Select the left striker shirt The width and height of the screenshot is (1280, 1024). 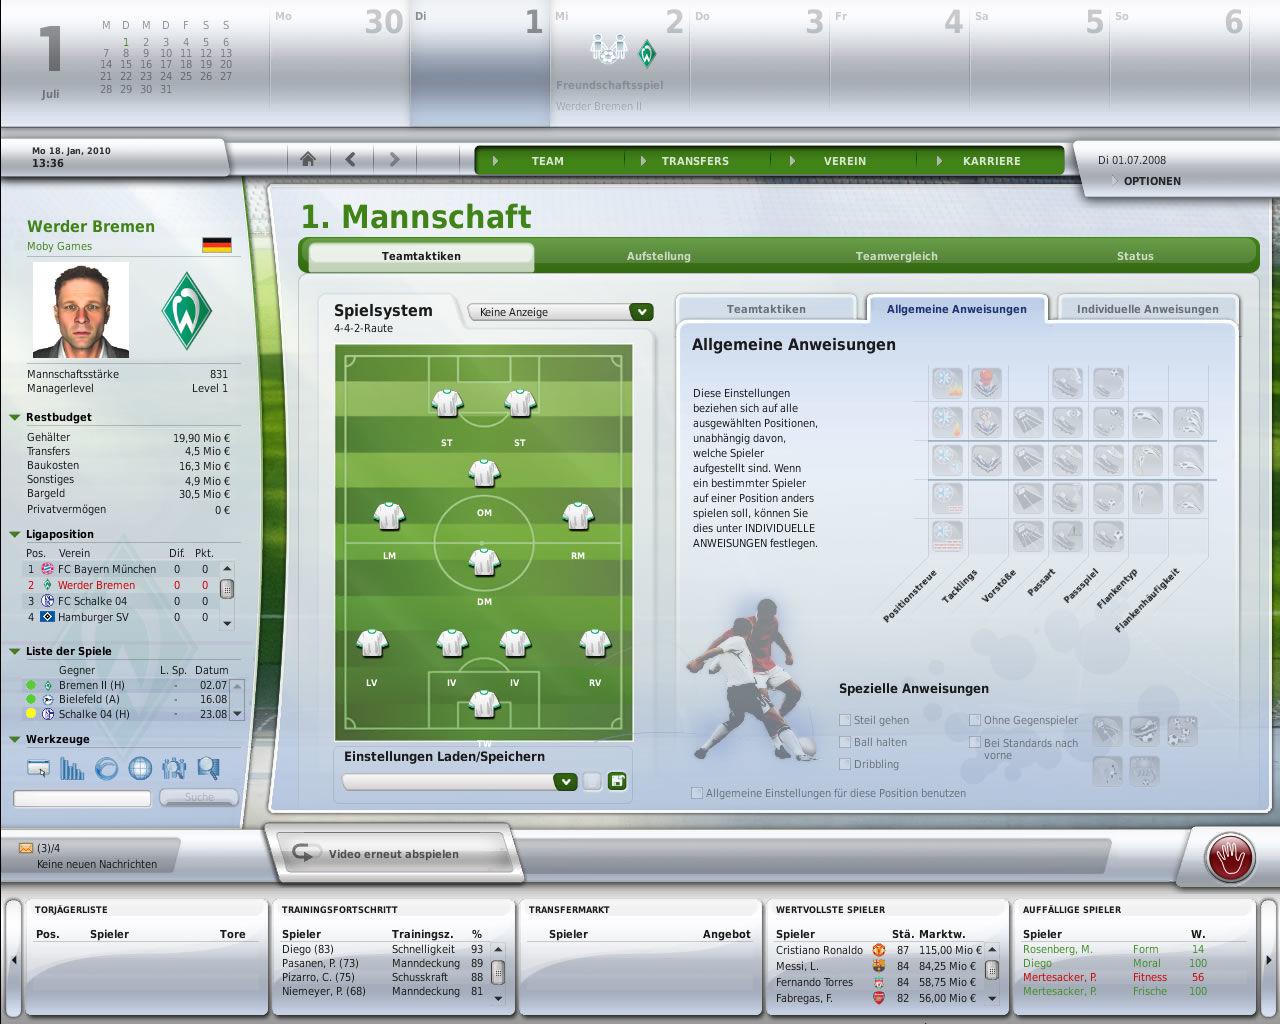[x=447, y=403]
